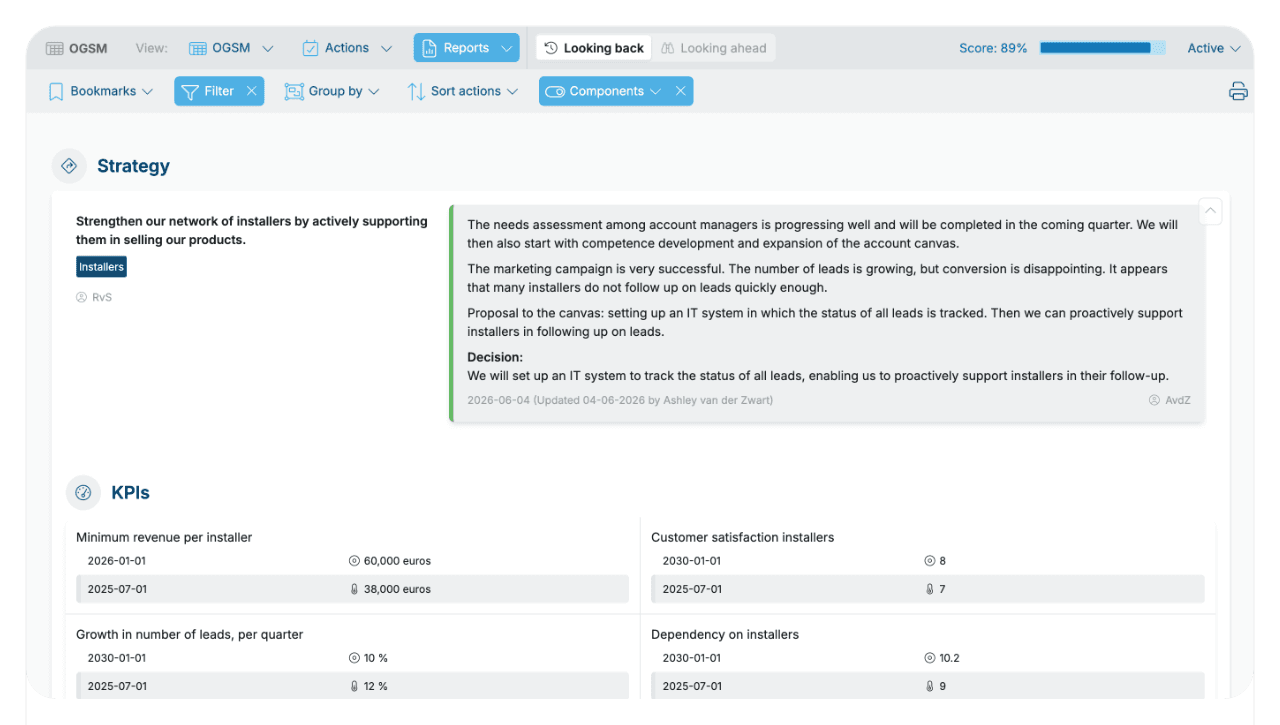Click the Decision heading in the comment
Image resolution: width=1280 pixels, height=725 pixels.
495,357
